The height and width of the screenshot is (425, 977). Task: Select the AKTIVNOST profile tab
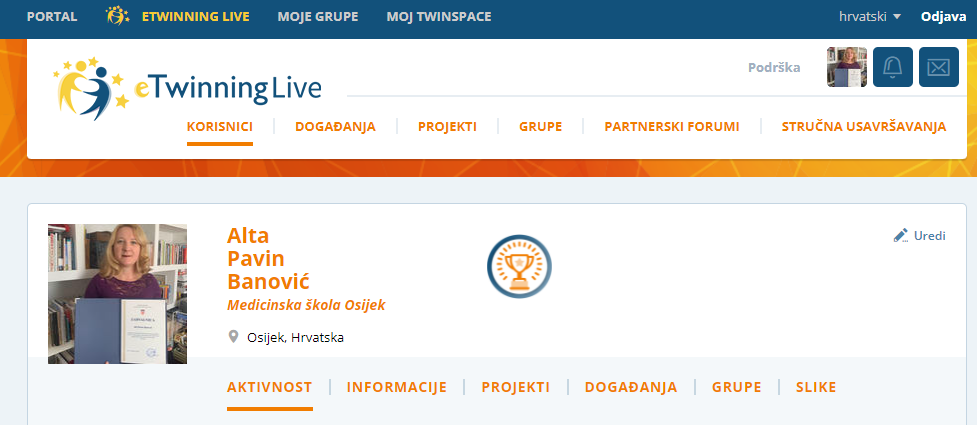pos(270,387)
